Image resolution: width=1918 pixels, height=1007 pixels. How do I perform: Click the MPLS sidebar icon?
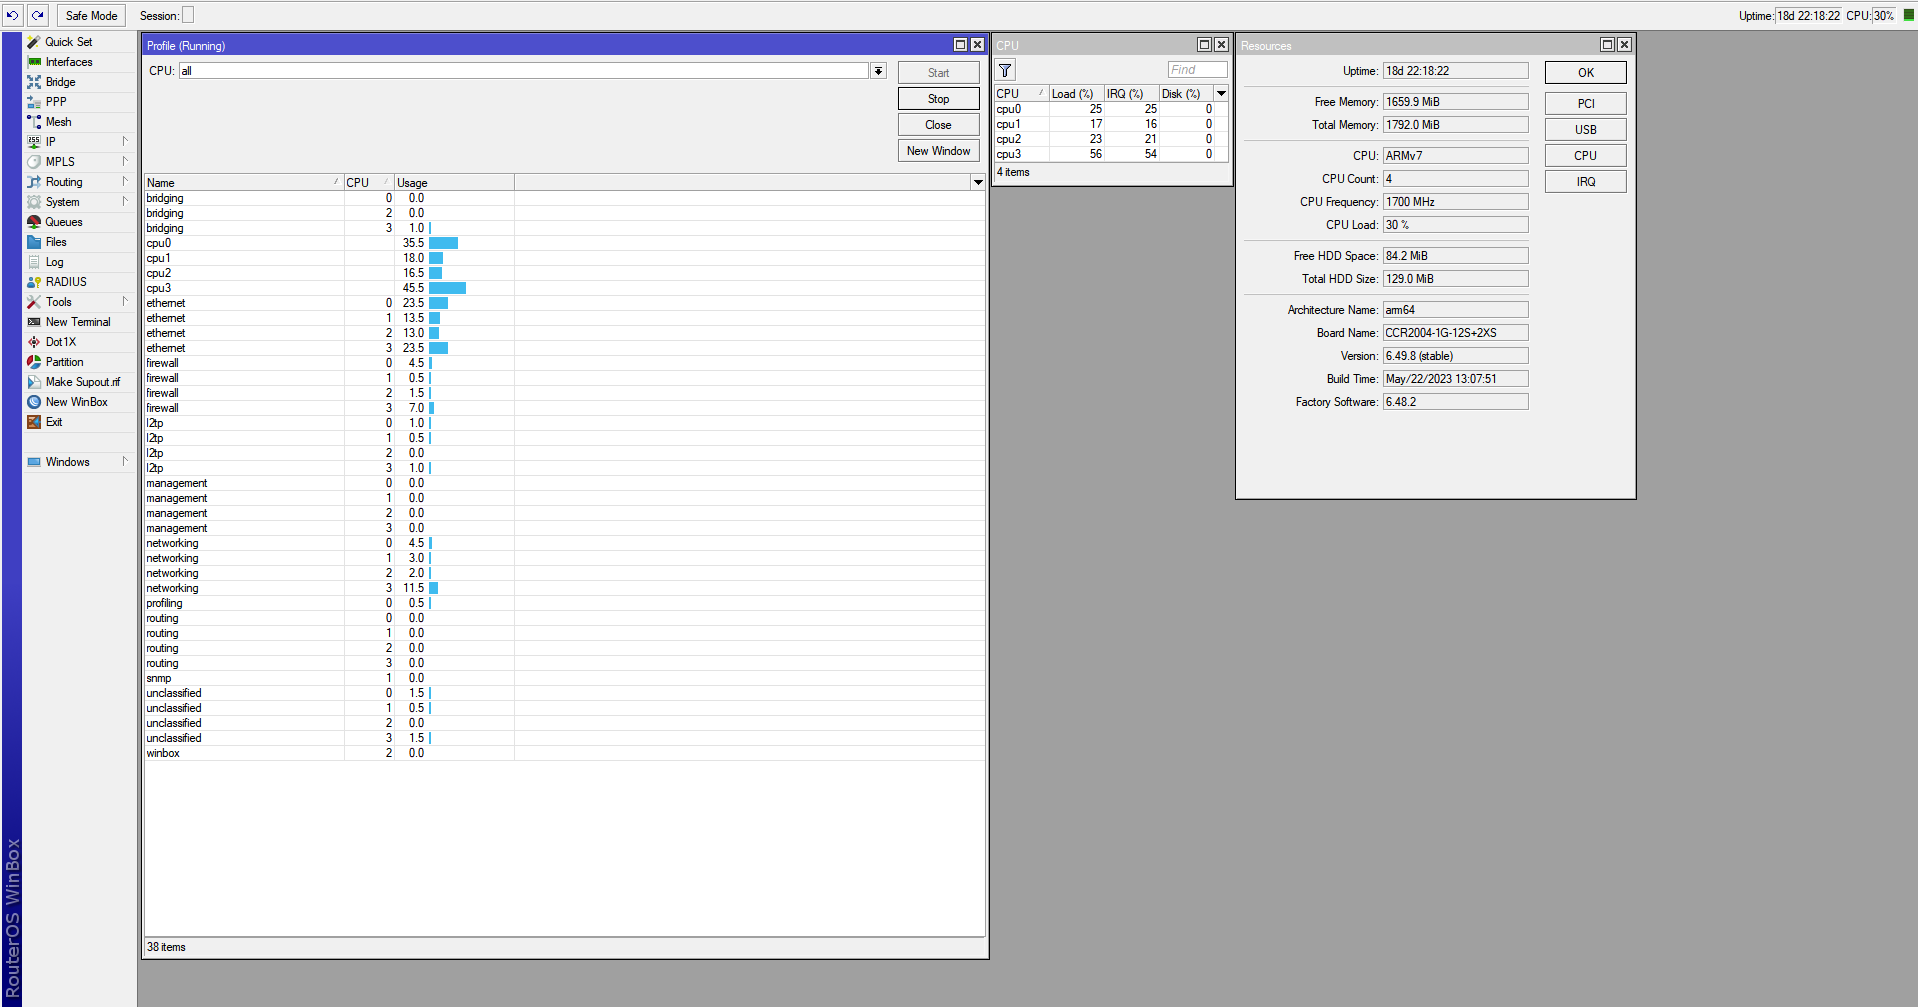point(34,162)
